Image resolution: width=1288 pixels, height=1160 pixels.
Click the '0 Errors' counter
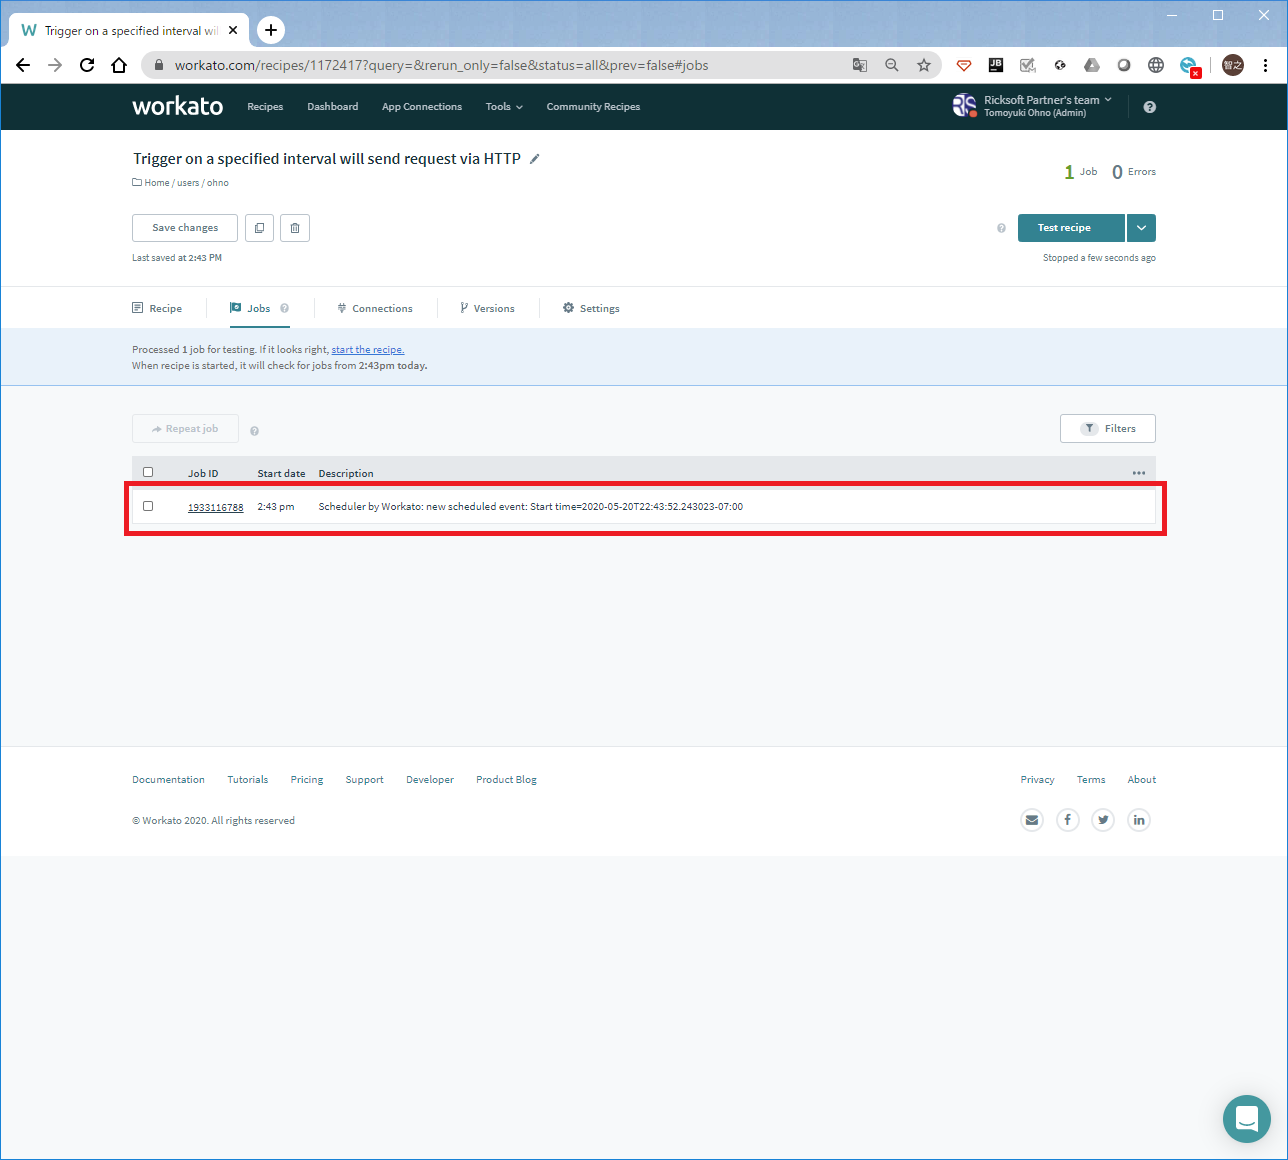pos(1134,172)
